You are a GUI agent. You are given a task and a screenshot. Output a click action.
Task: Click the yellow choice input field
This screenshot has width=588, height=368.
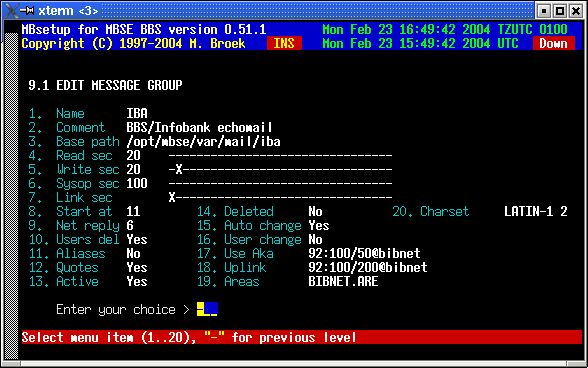point(207,309)
